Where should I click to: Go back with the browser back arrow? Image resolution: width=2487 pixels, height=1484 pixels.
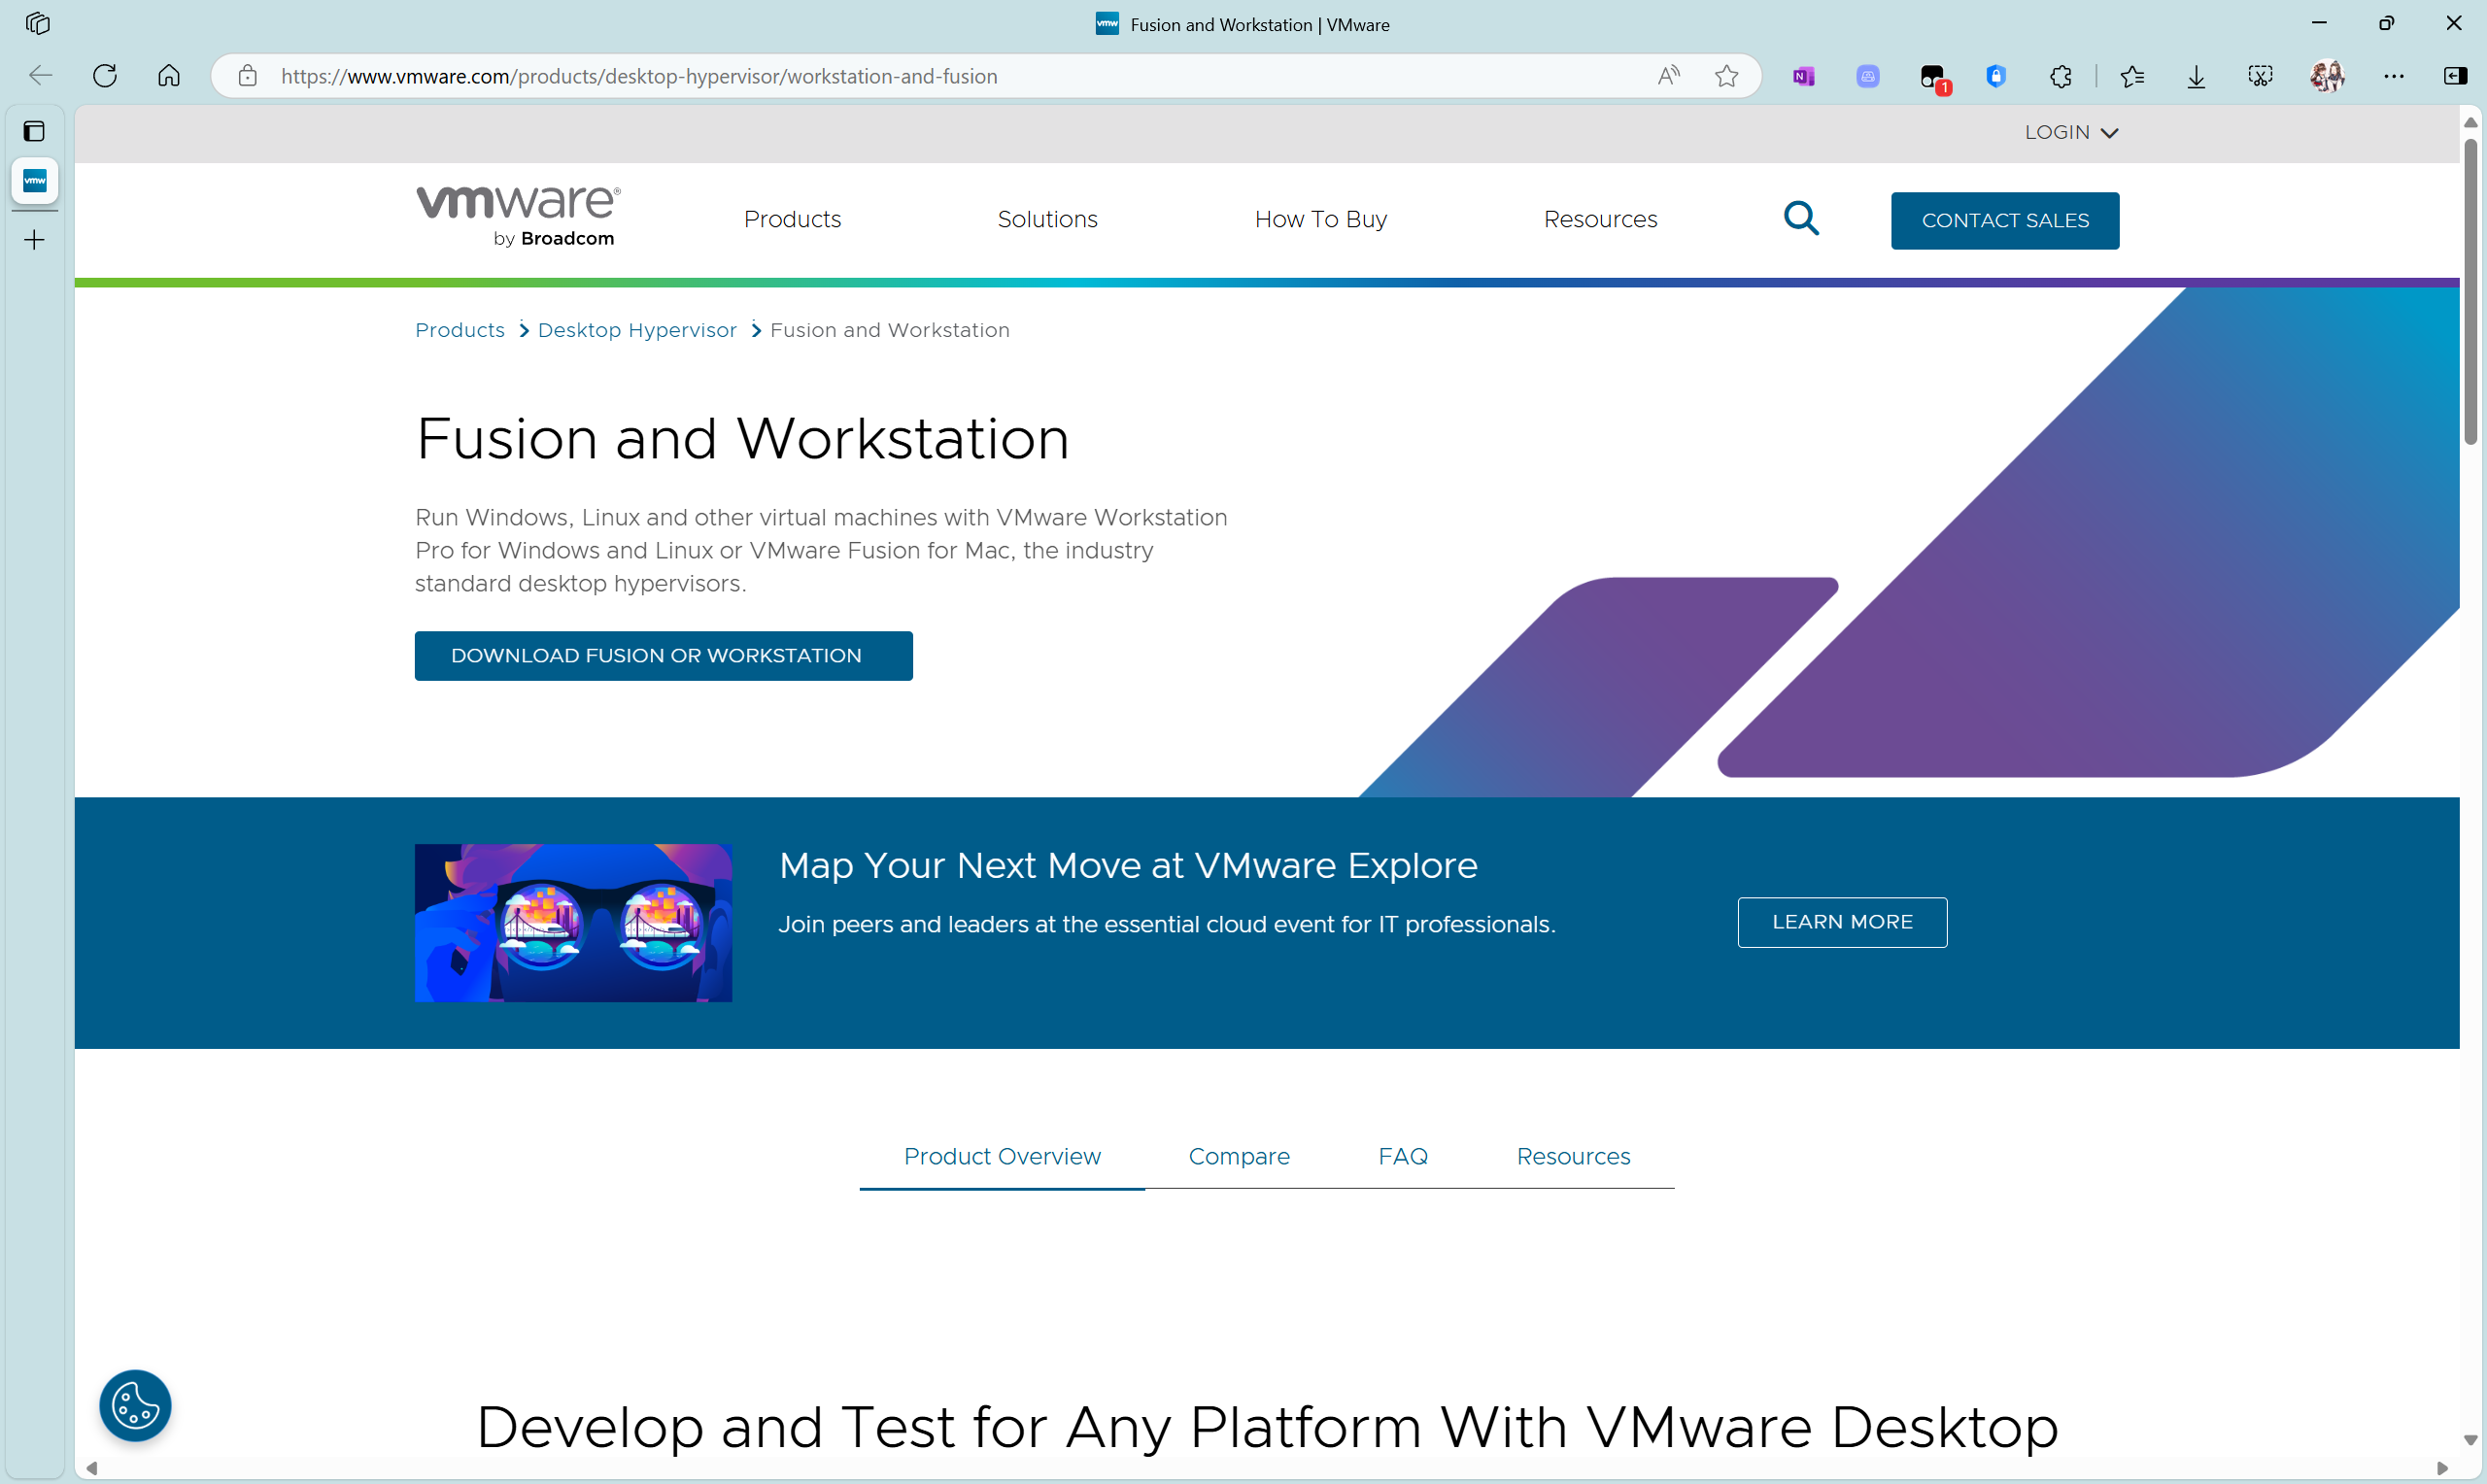coord(41,76)
